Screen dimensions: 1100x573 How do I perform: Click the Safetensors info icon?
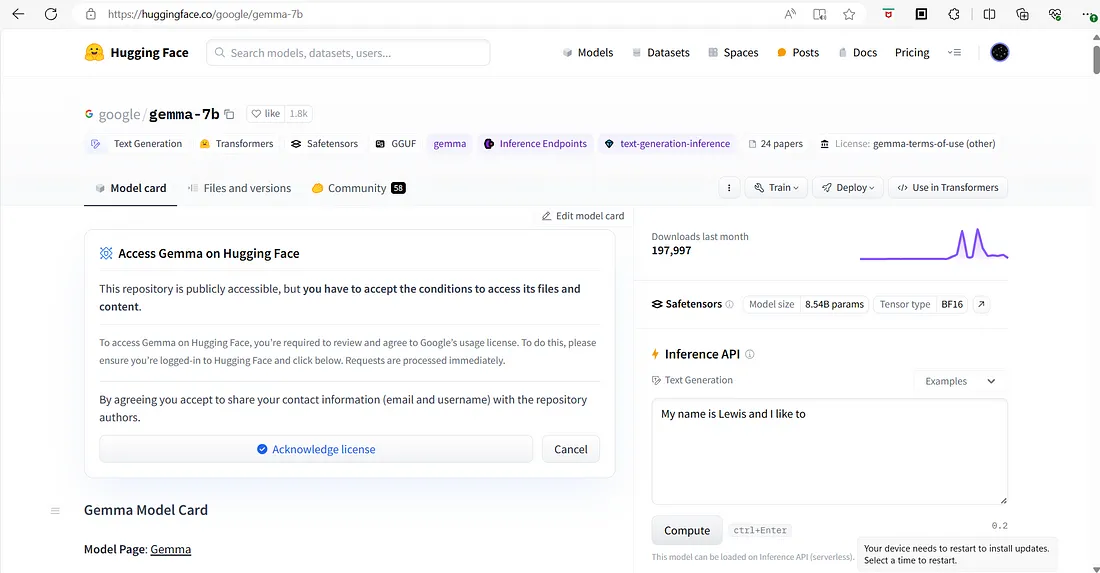pos(729,304)
